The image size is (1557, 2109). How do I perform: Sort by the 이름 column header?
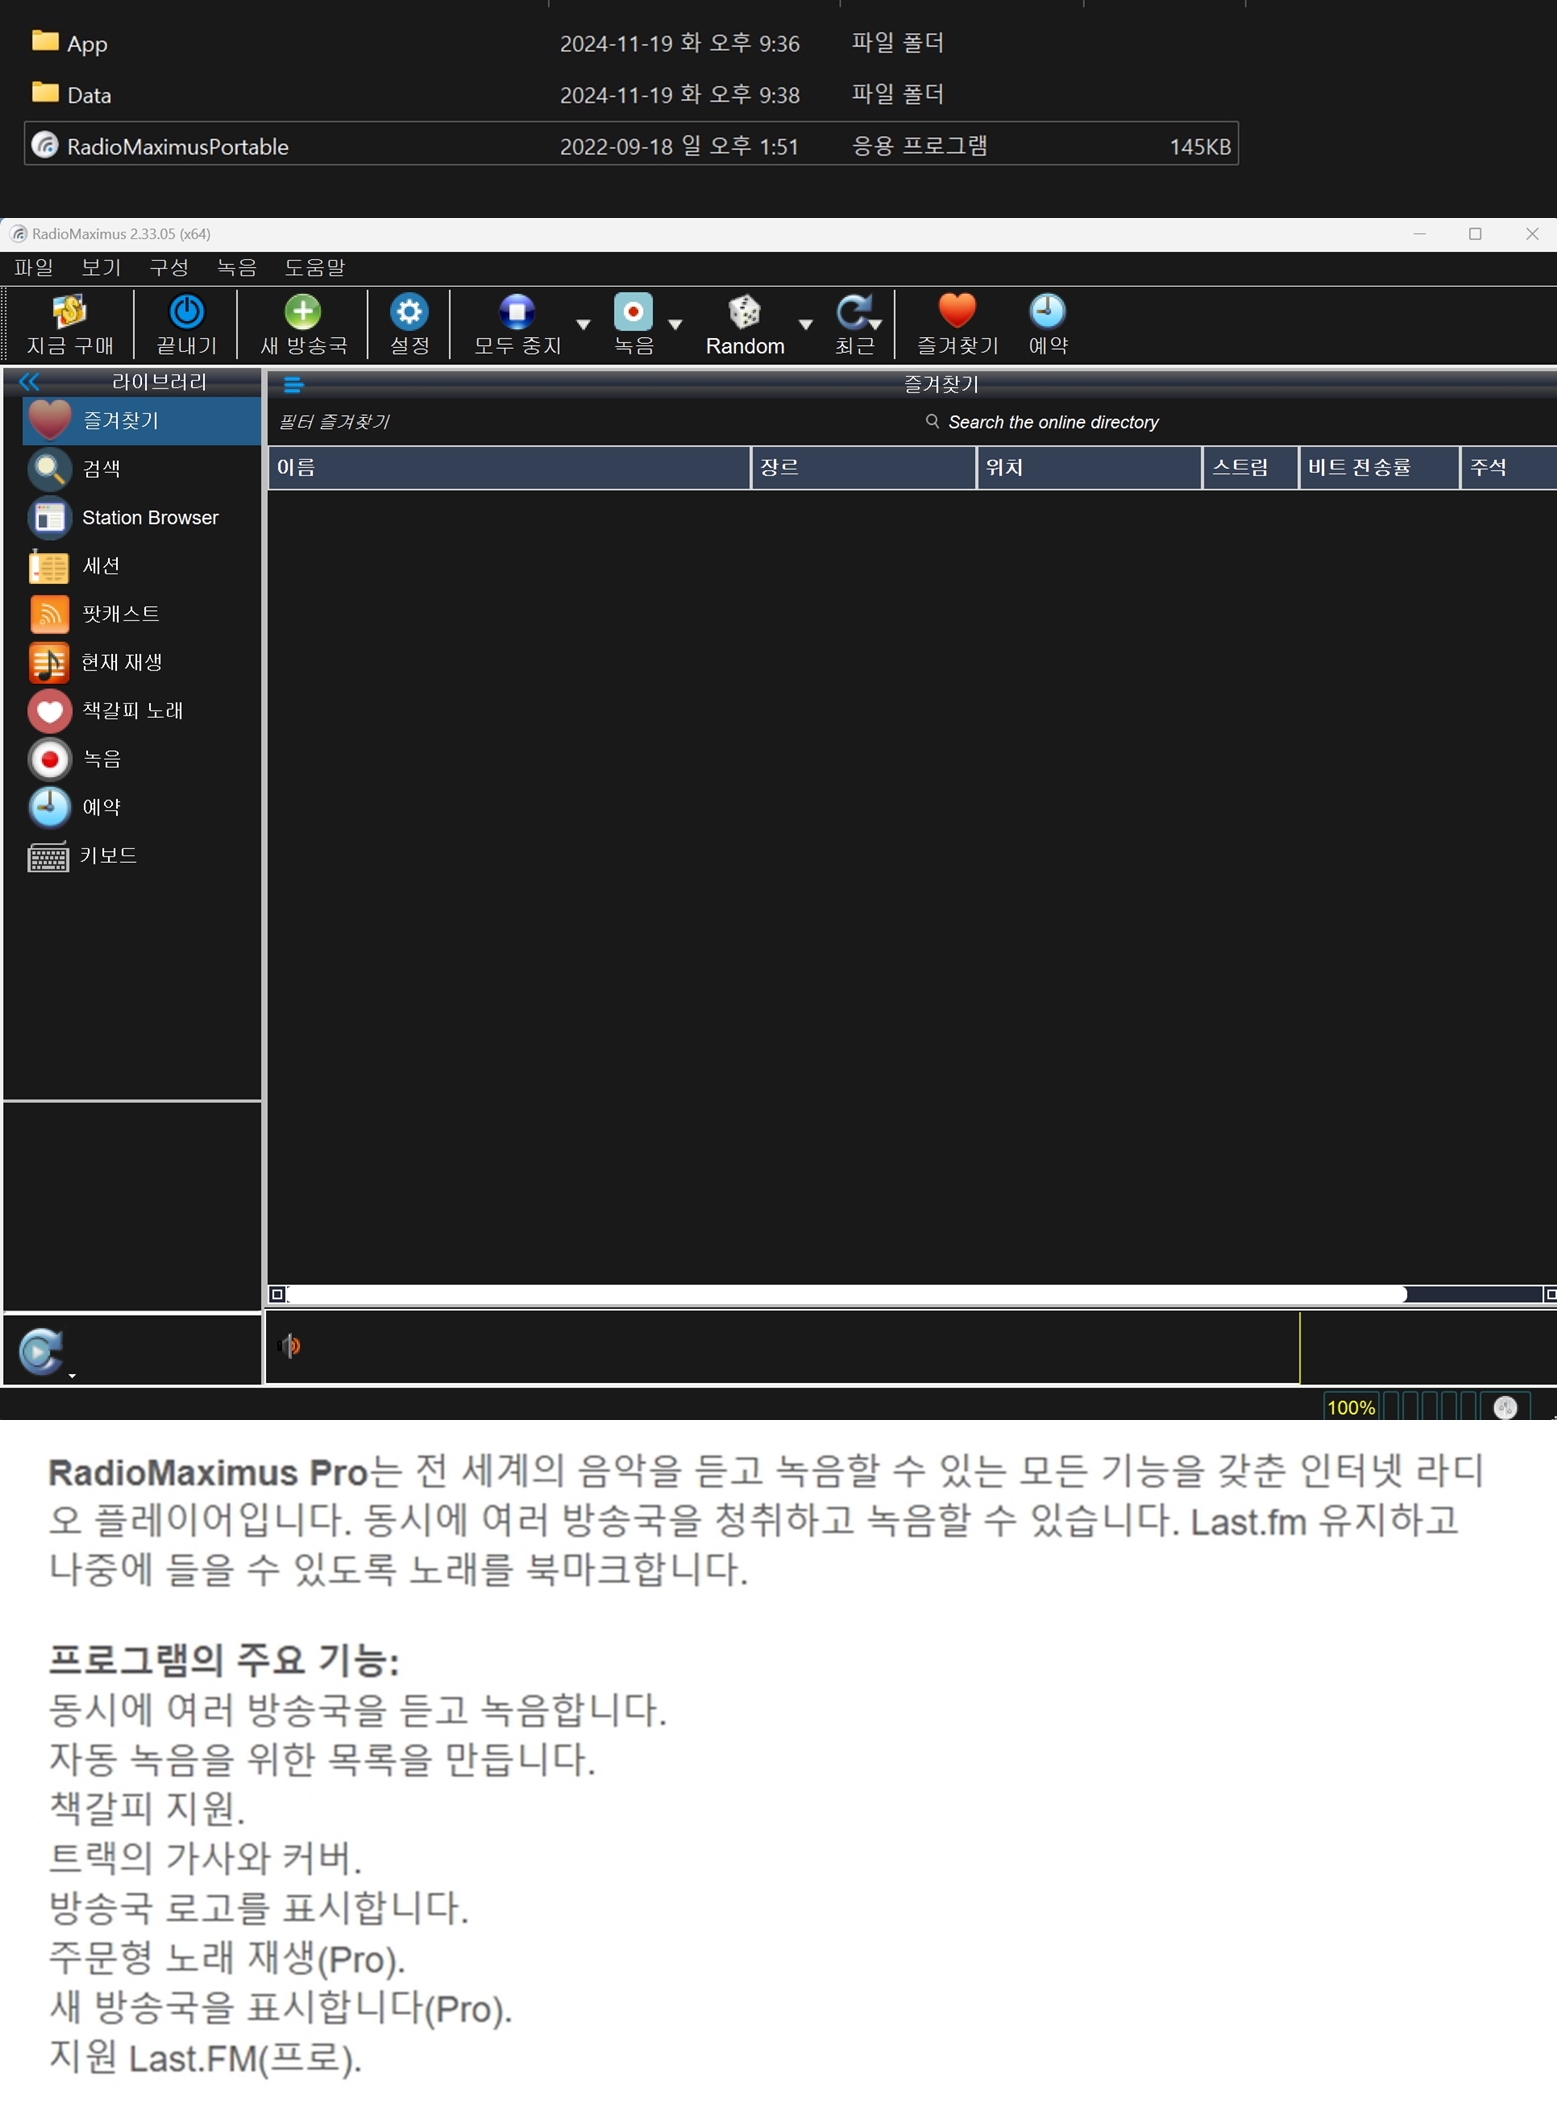click(509, 467)
